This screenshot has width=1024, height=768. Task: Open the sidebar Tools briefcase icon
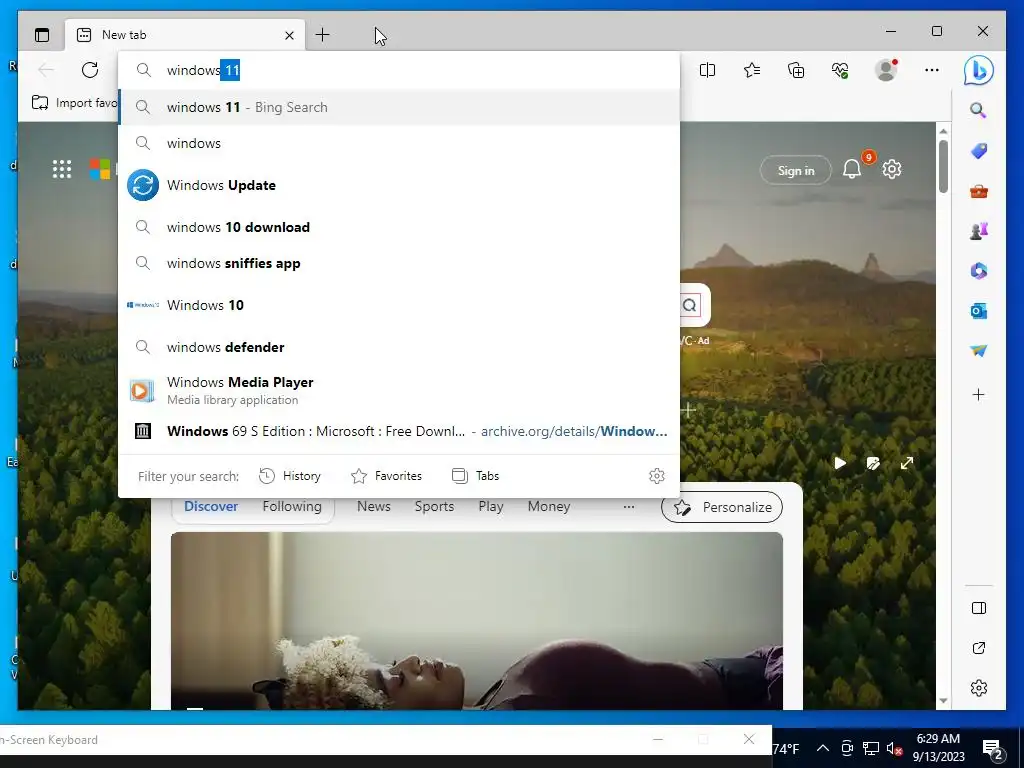click(978, 191)
